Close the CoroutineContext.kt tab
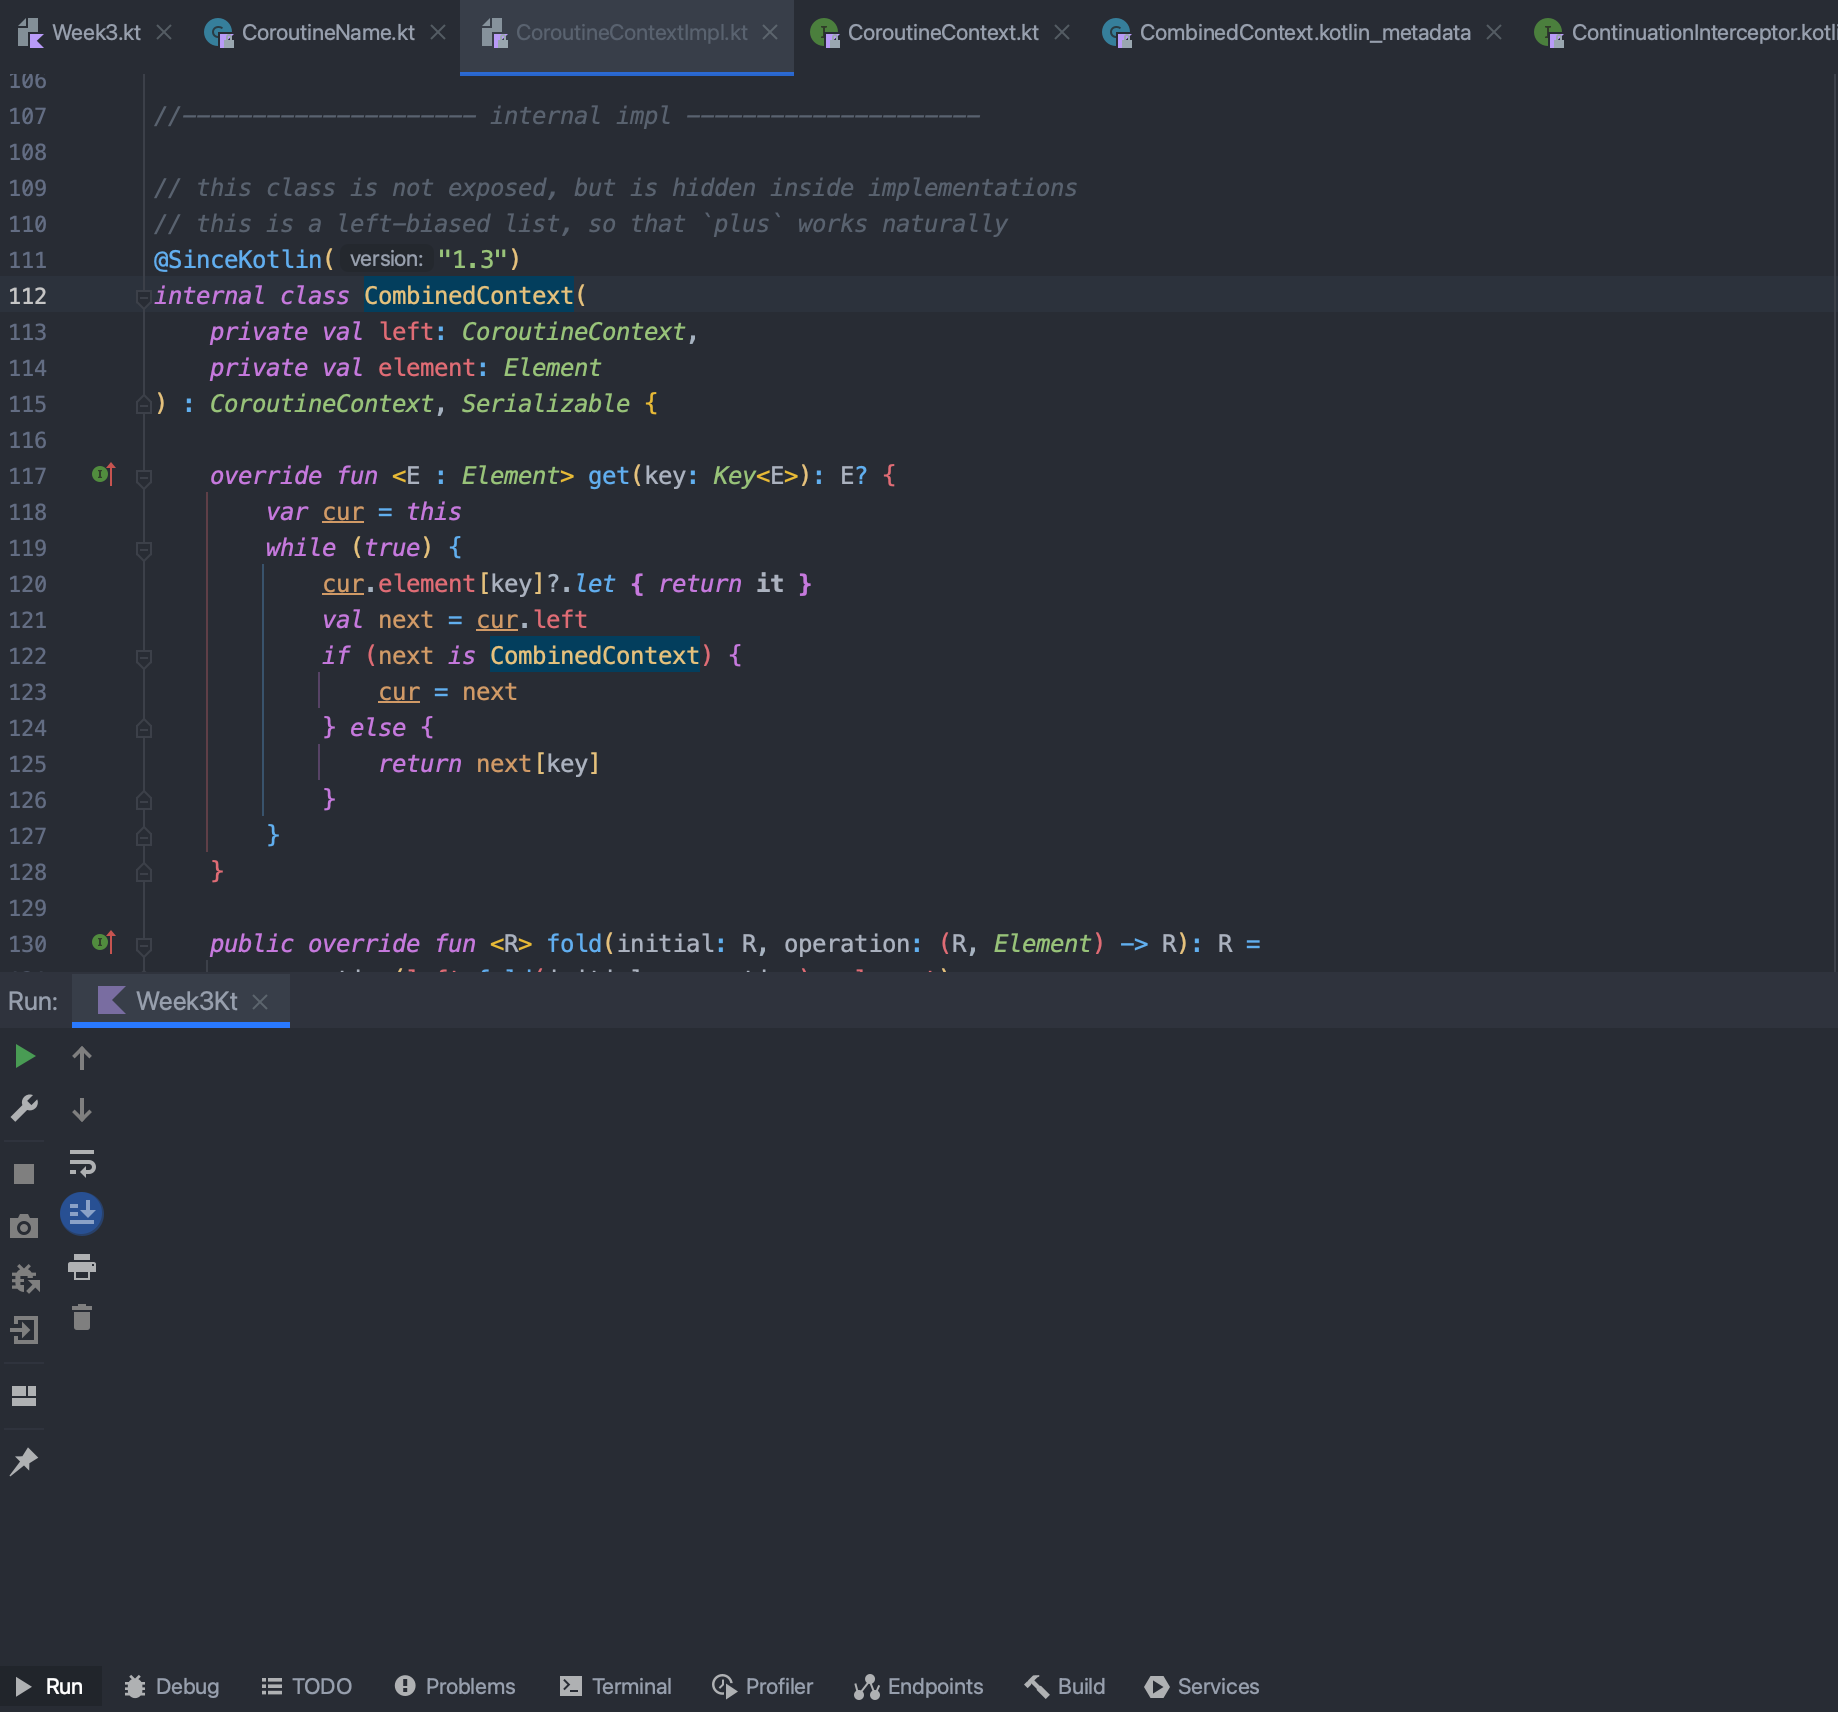 click(x=1062, y=33)
